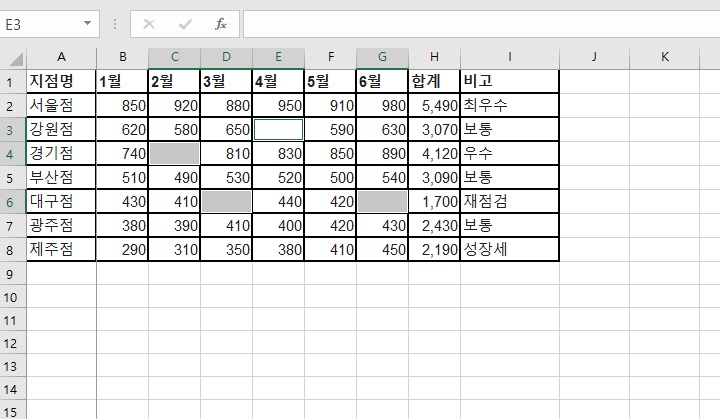The width and height of the screenshot is (720, 419).
Task: Select the 대구점 cell
Action: (61, 201)
